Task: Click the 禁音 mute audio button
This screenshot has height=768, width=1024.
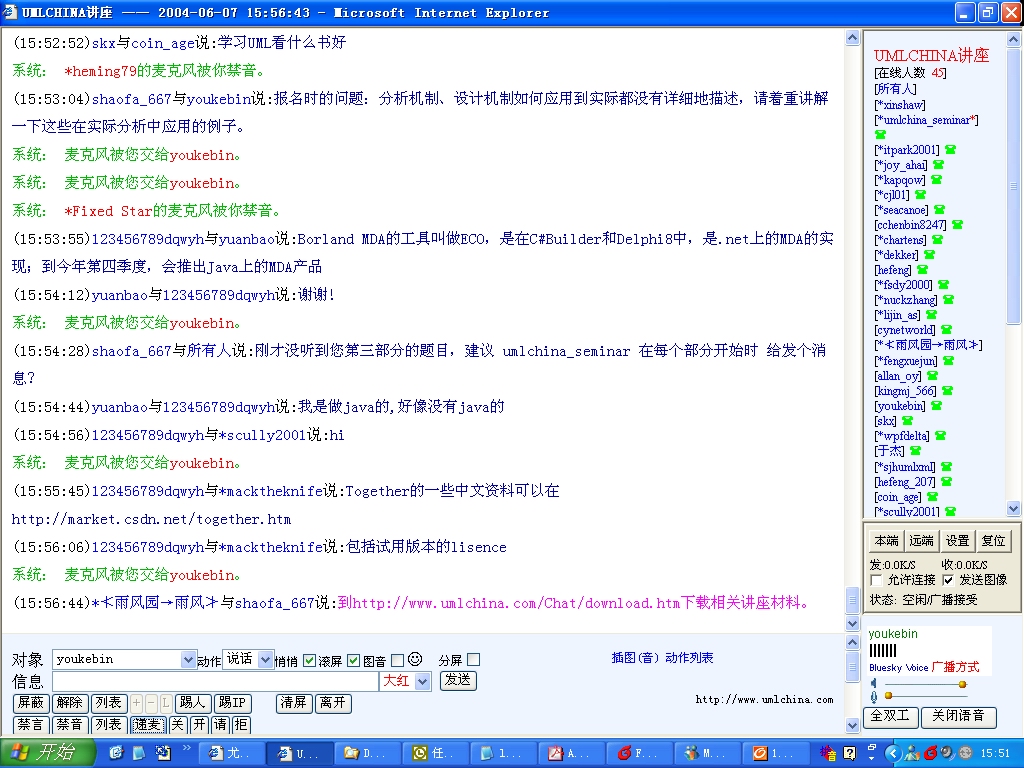Action: click(69, 724)
